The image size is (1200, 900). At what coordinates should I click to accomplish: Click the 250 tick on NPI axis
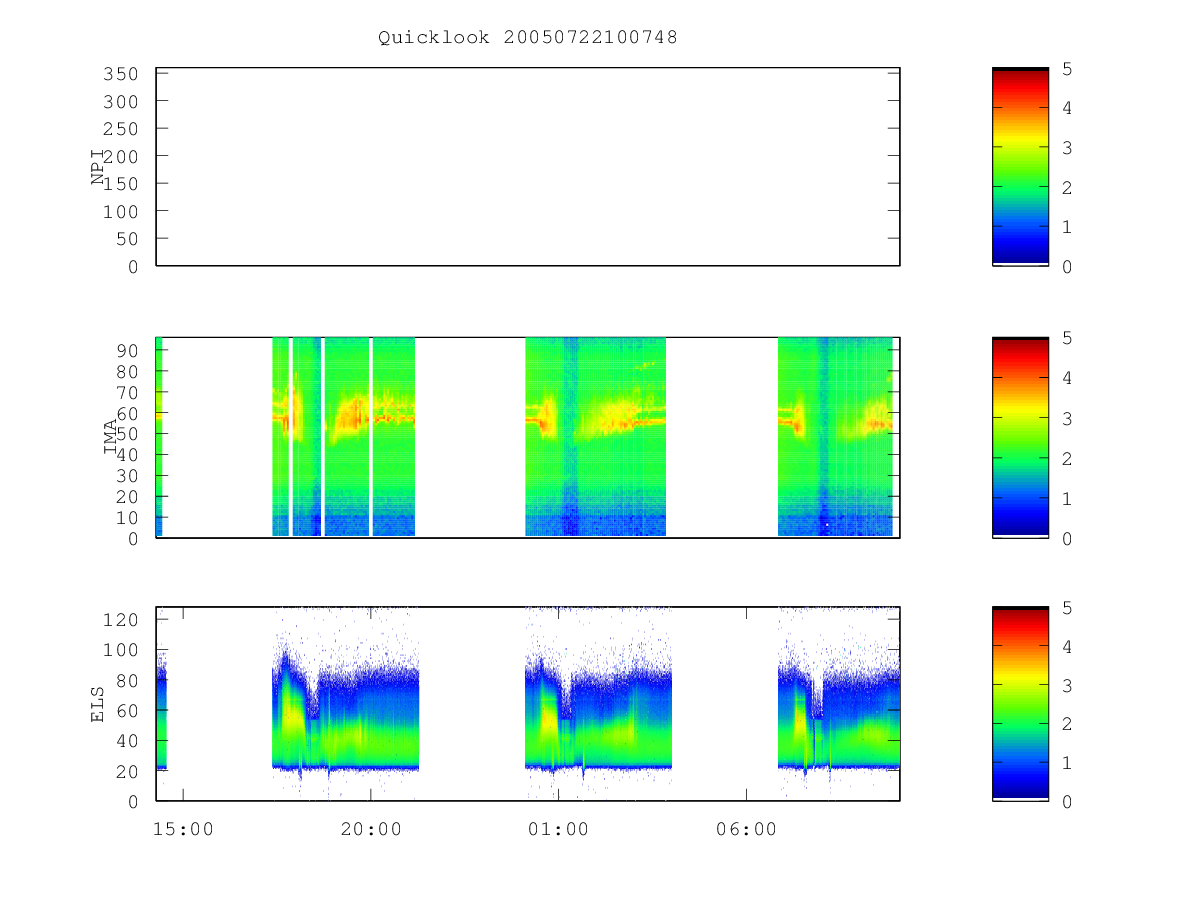point(119,129)
